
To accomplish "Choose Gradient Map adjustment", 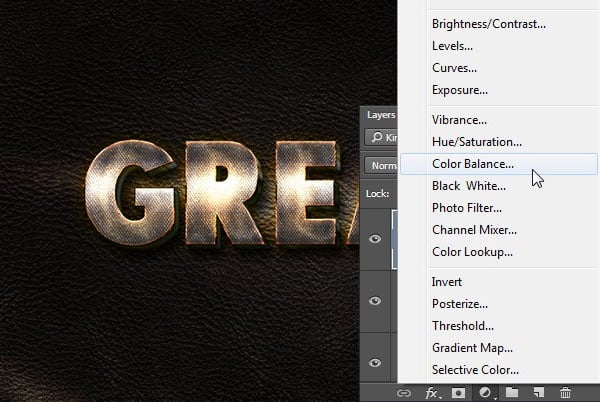I will pyautogui.click(x=472, y=348).
